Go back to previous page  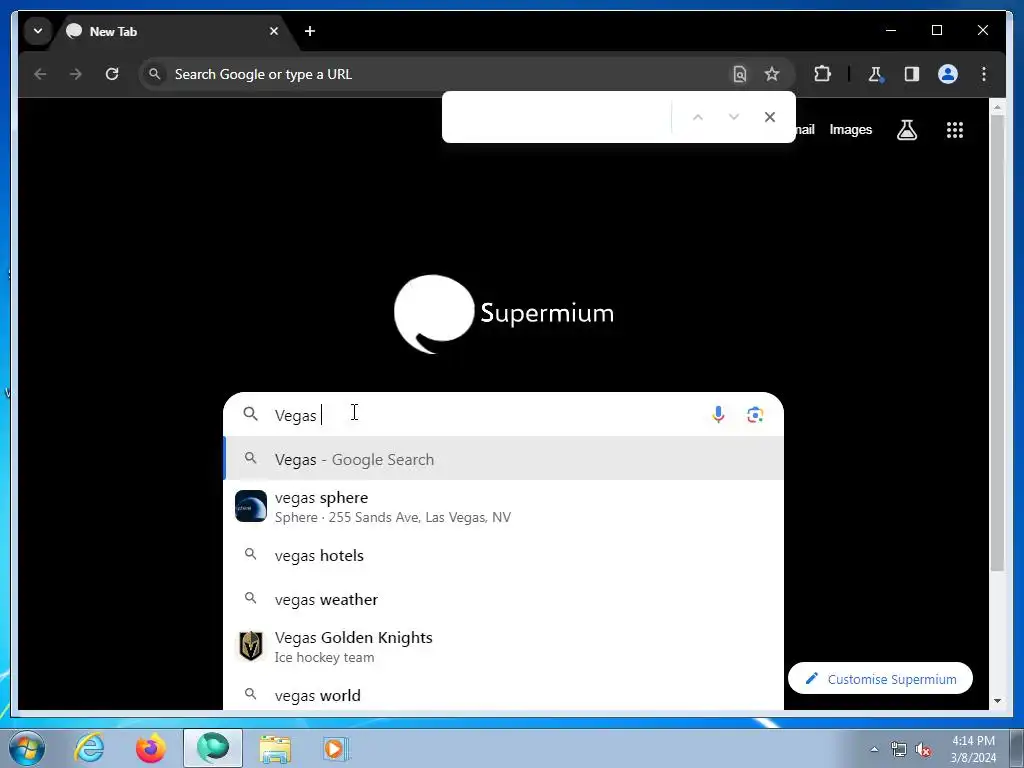pyautogui.click(x=40, y=74)
